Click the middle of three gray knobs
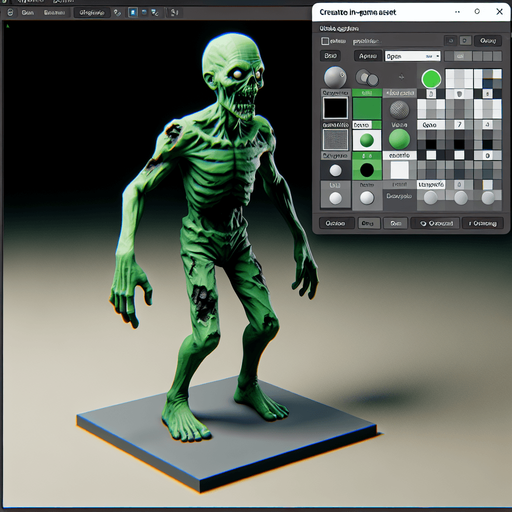 click(461, 198)
